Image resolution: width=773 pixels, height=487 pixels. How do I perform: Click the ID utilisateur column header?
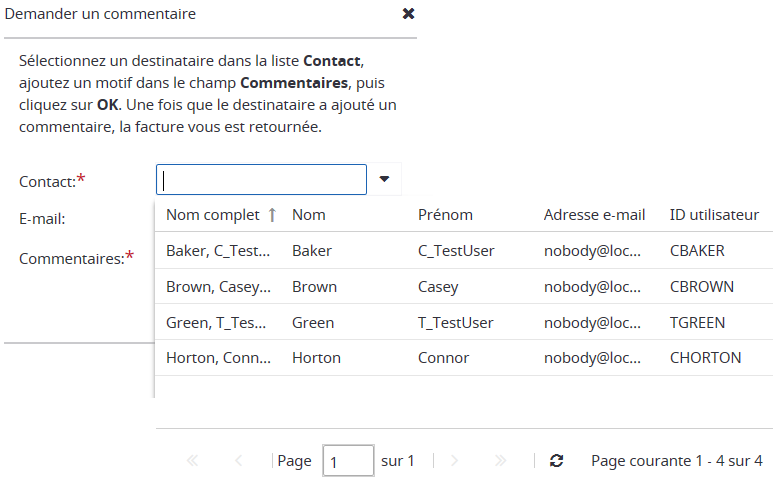[714, 215]
